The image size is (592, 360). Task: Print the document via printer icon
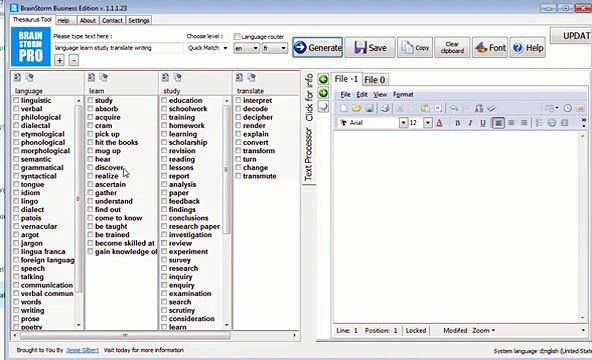[x=385, y=109]
